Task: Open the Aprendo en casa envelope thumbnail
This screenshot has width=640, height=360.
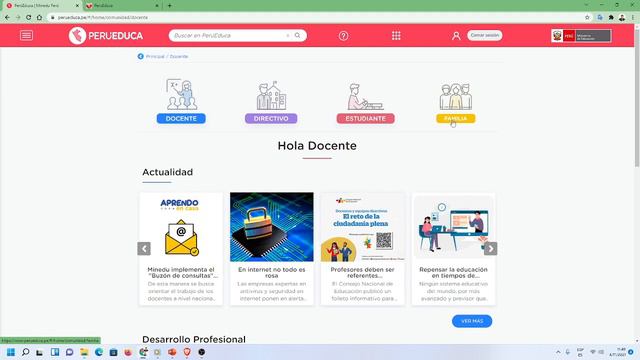Action: 181,227
